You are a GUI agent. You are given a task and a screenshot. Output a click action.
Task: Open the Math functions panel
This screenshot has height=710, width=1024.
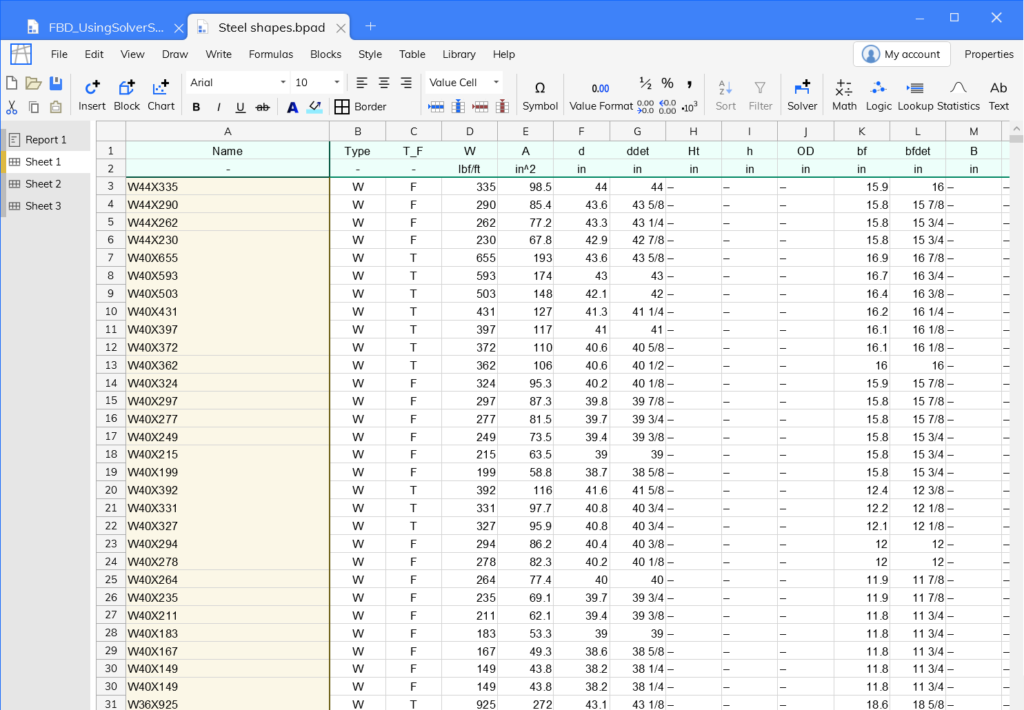coord(844,93)
